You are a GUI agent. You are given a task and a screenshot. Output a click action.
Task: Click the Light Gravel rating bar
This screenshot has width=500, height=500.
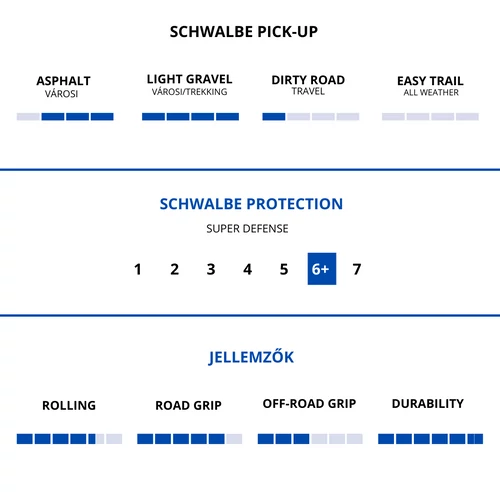(x=190, y=116)
